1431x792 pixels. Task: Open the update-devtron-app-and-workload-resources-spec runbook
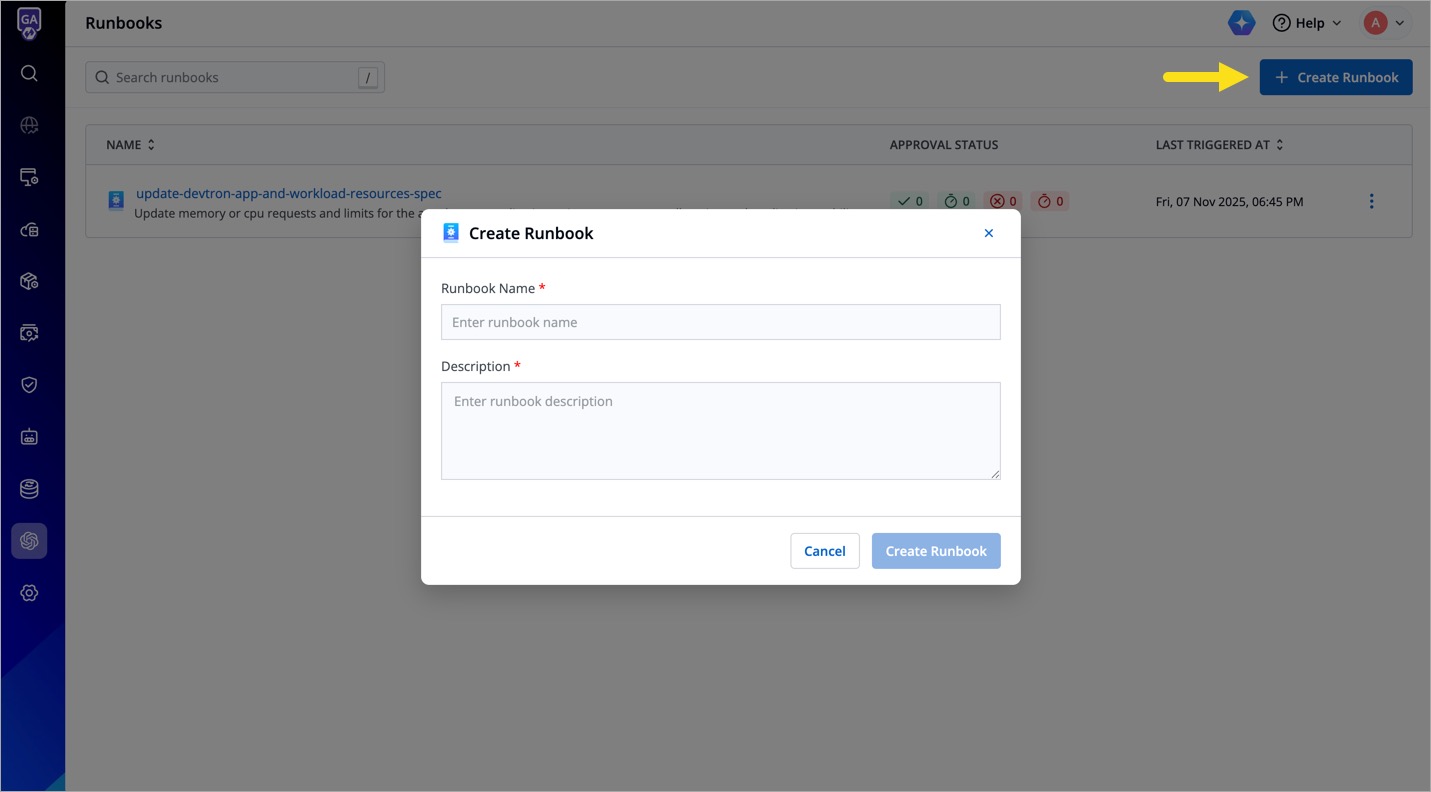[289, 193]
